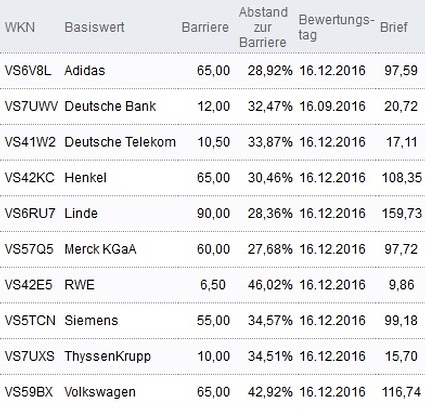425x409 pixels.
Task: Click the Bewertungstag column header
Action: tap(334, 27)
